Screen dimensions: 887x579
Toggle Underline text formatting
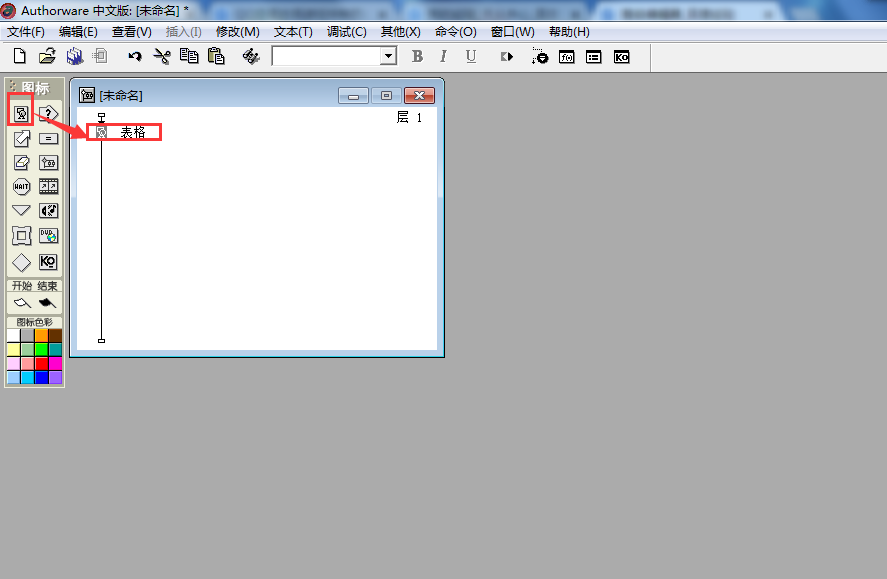[x=471, y=57]
